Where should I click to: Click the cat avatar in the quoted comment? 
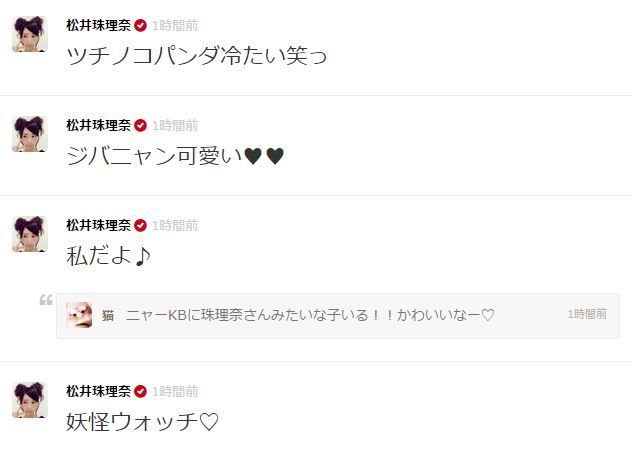click(x=79, y=315)
